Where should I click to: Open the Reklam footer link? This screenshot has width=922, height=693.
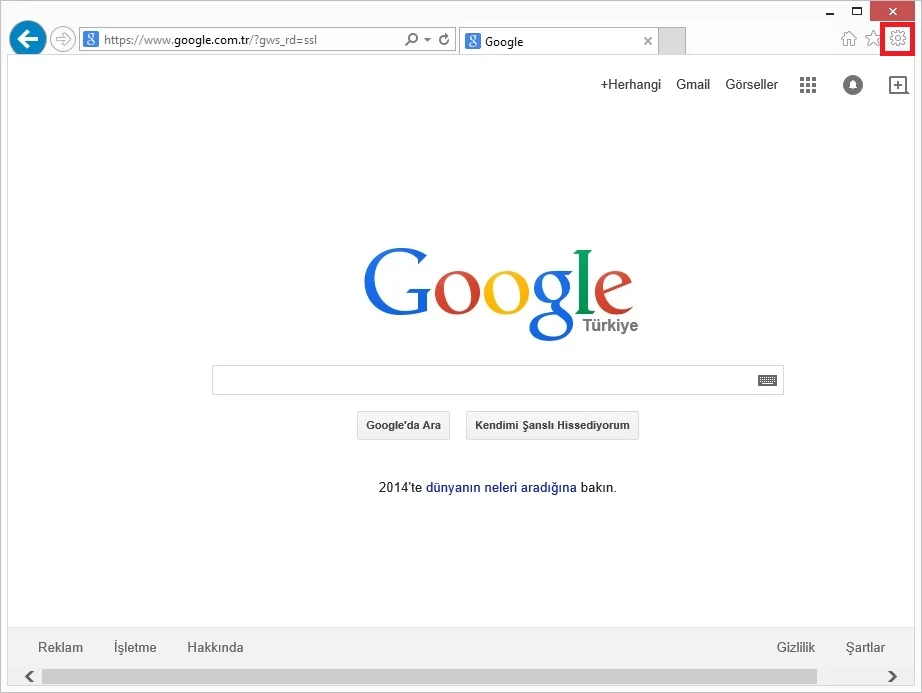point(61,647)
